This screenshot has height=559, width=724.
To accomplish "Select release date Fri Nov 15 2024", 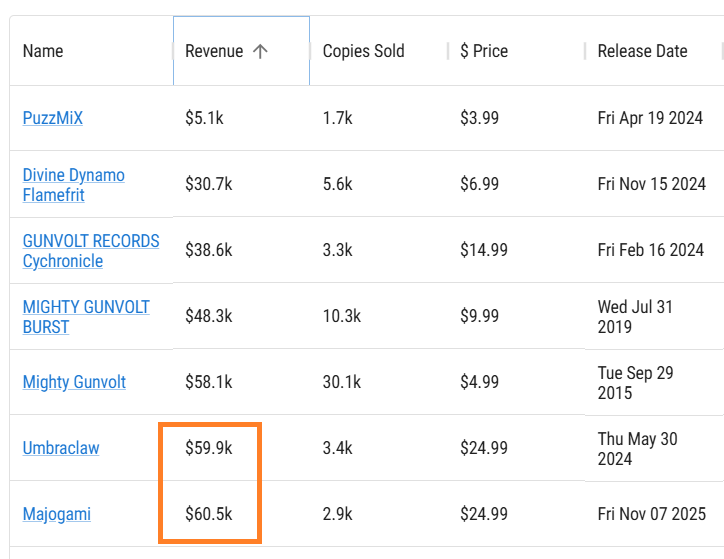I will [x=652, y=184].
